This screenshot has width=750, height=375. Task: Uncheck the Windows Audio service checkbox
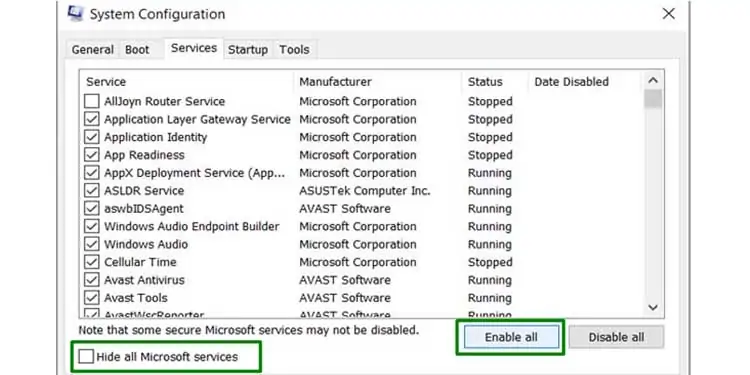click(91, 244)
